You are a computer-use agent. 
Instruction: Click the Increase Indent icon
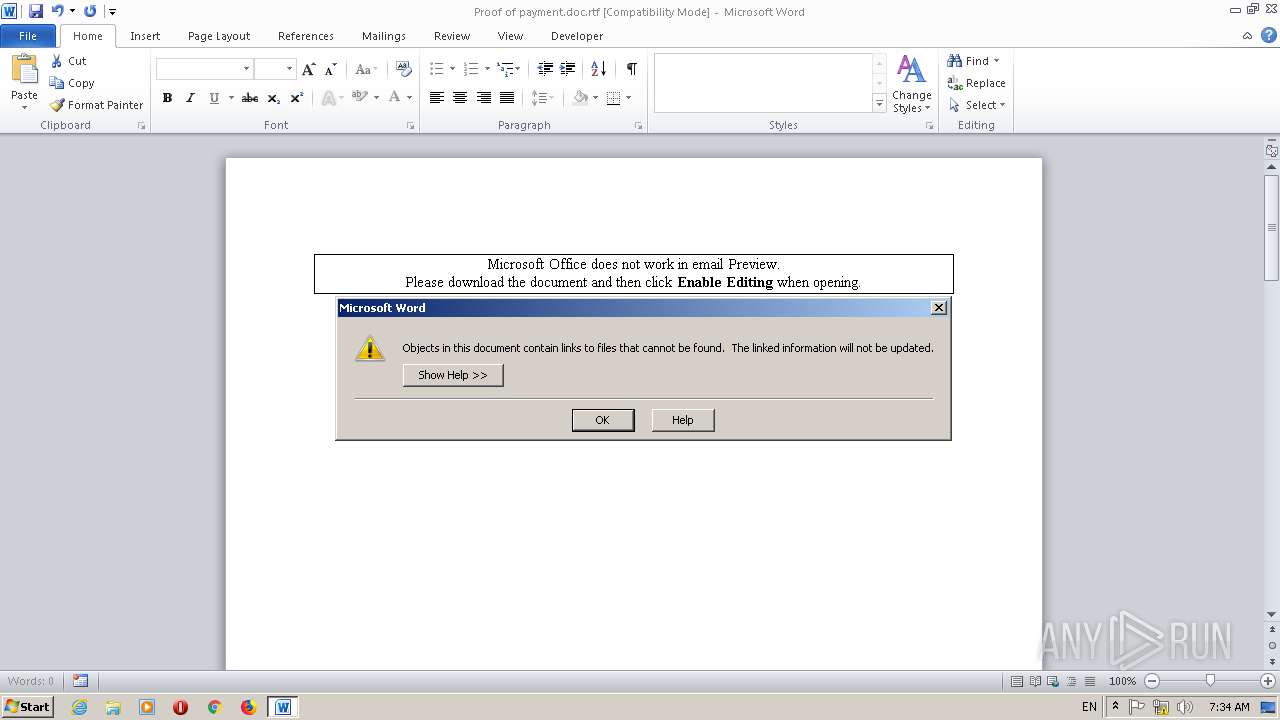click(x=567, y=69)
